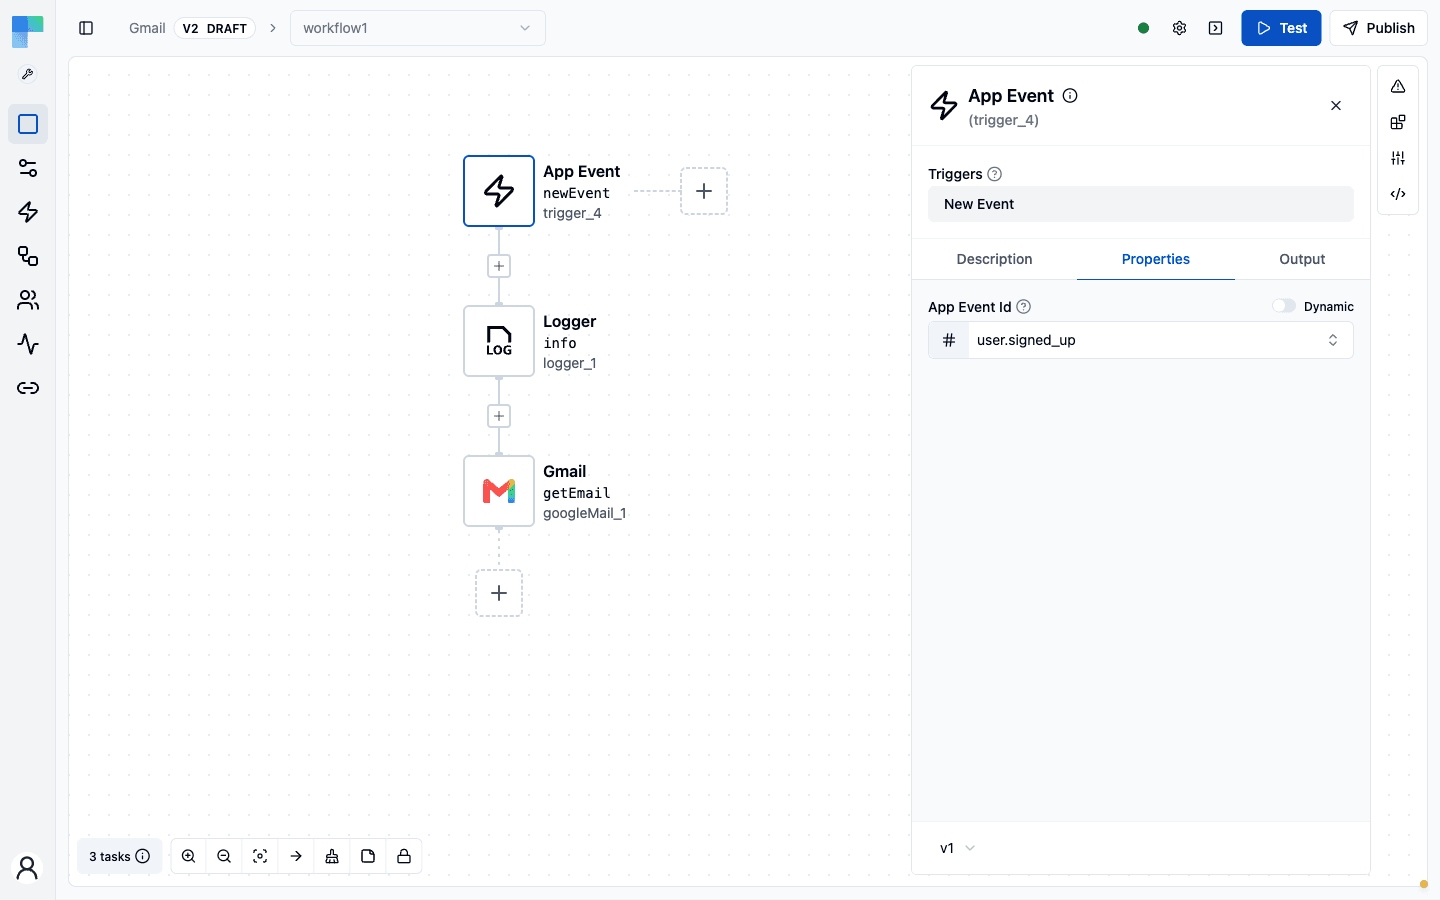Expand the v1 version dropdown

pyautogui.click(x=957, y=848)
